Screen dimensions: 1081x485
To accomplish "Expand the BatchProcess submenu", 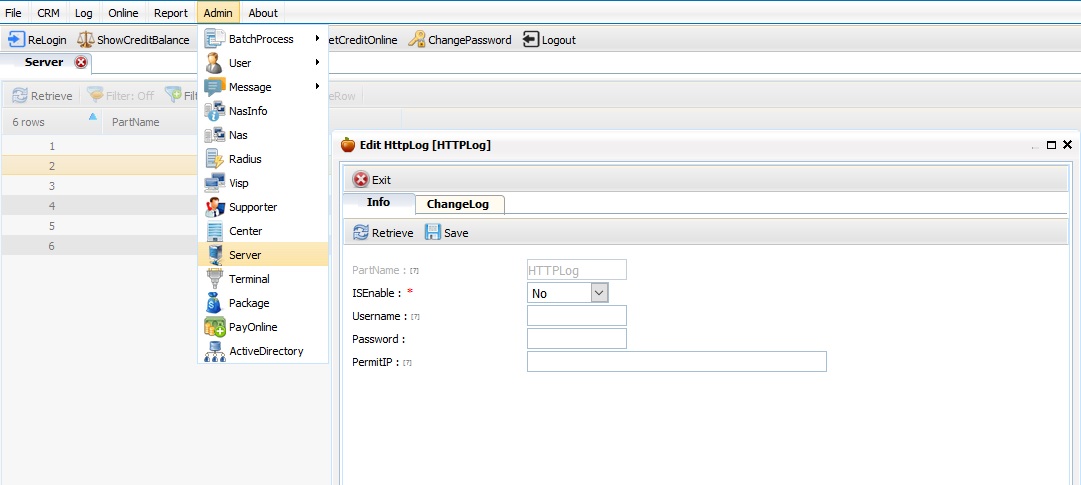I will pyautogui.click(x=263, y=39).
